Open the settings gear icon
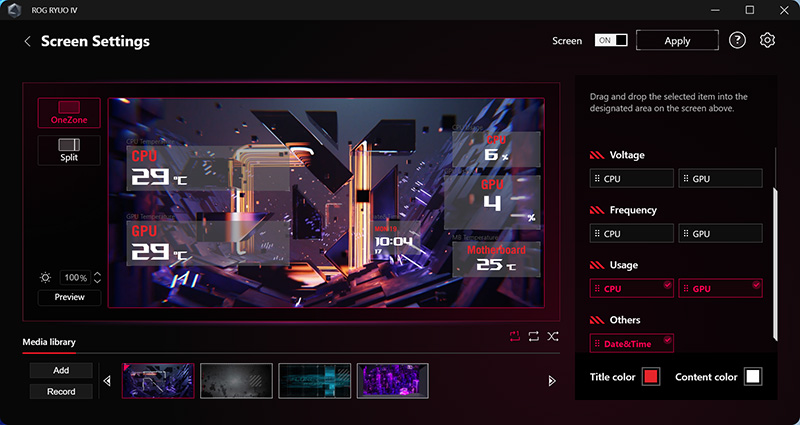800x425 pixels. point(767,40)
